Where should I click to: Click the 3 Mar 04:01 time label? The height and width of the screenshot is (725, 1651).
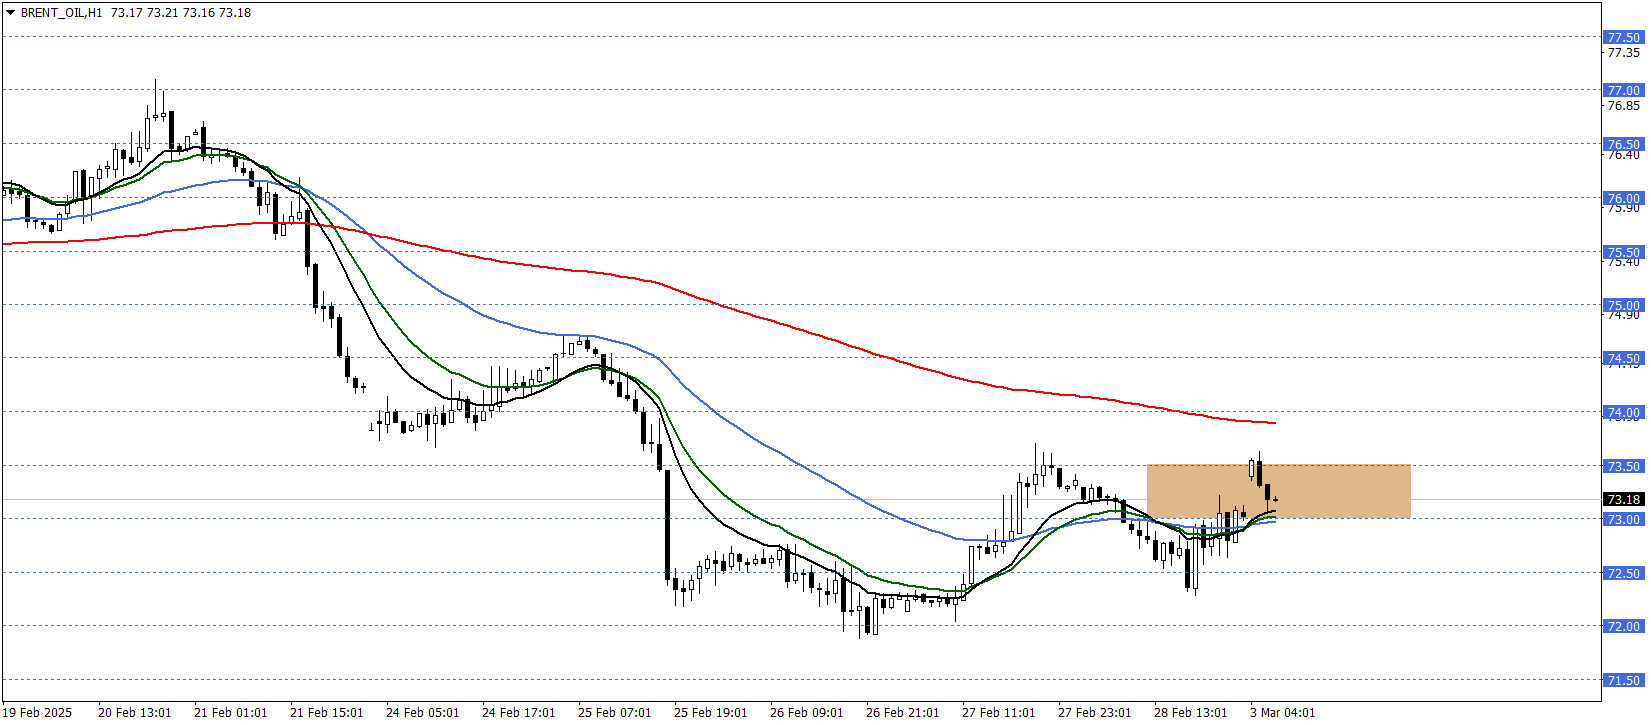(x=1283, y=713)
